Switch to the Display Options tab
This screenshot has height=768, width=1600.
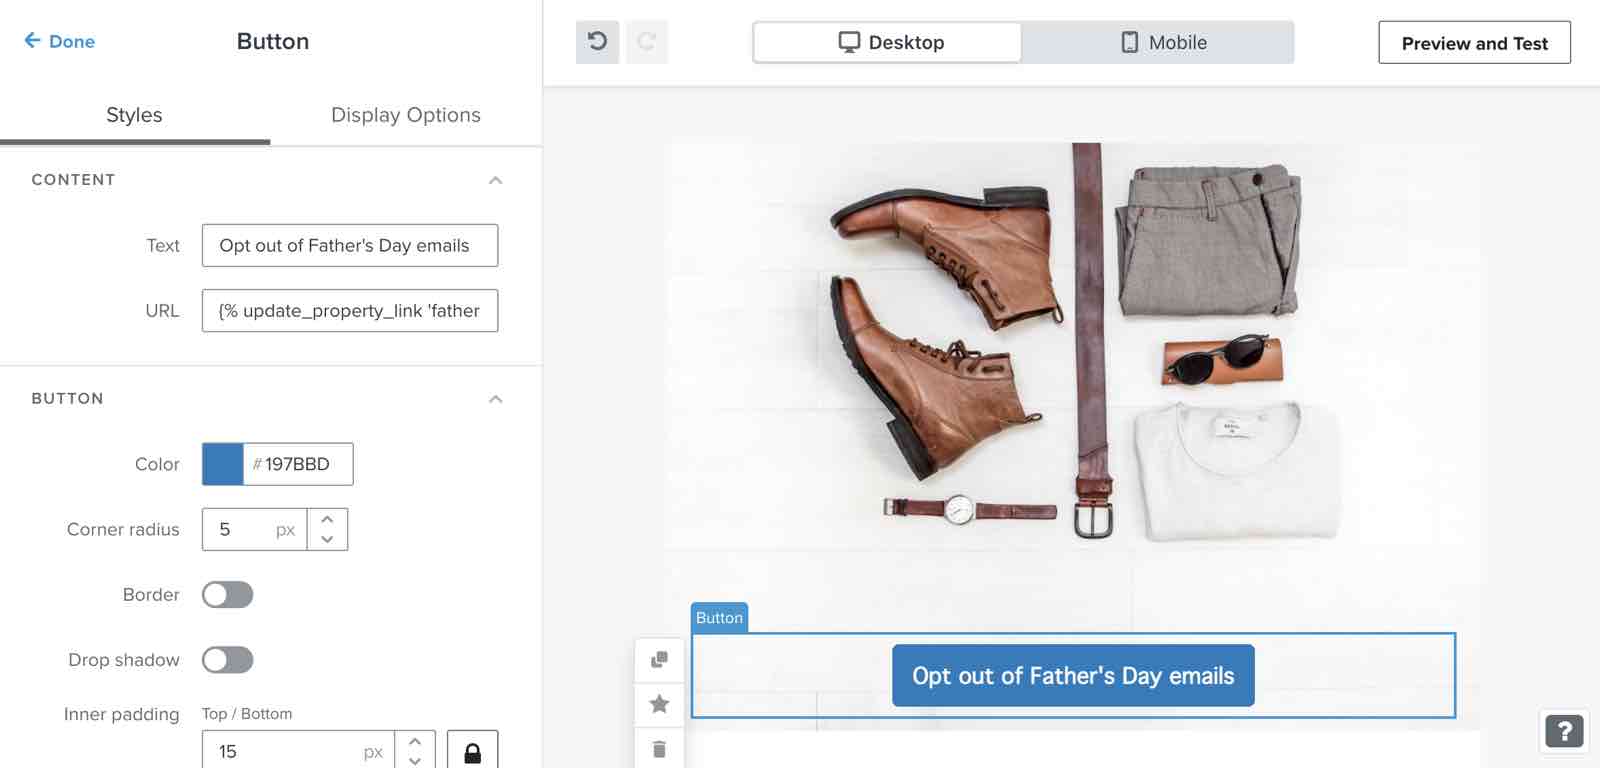point(406,115)
